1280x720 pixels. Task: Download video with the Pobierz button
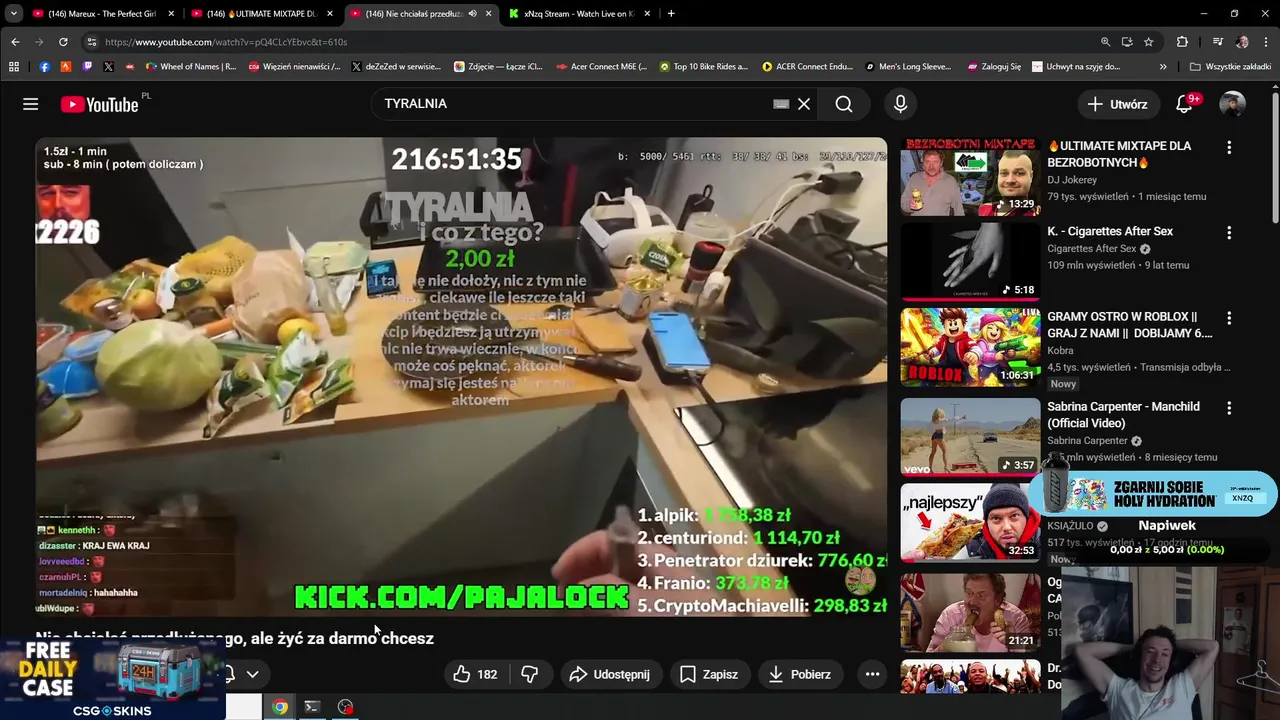point(799,674)
